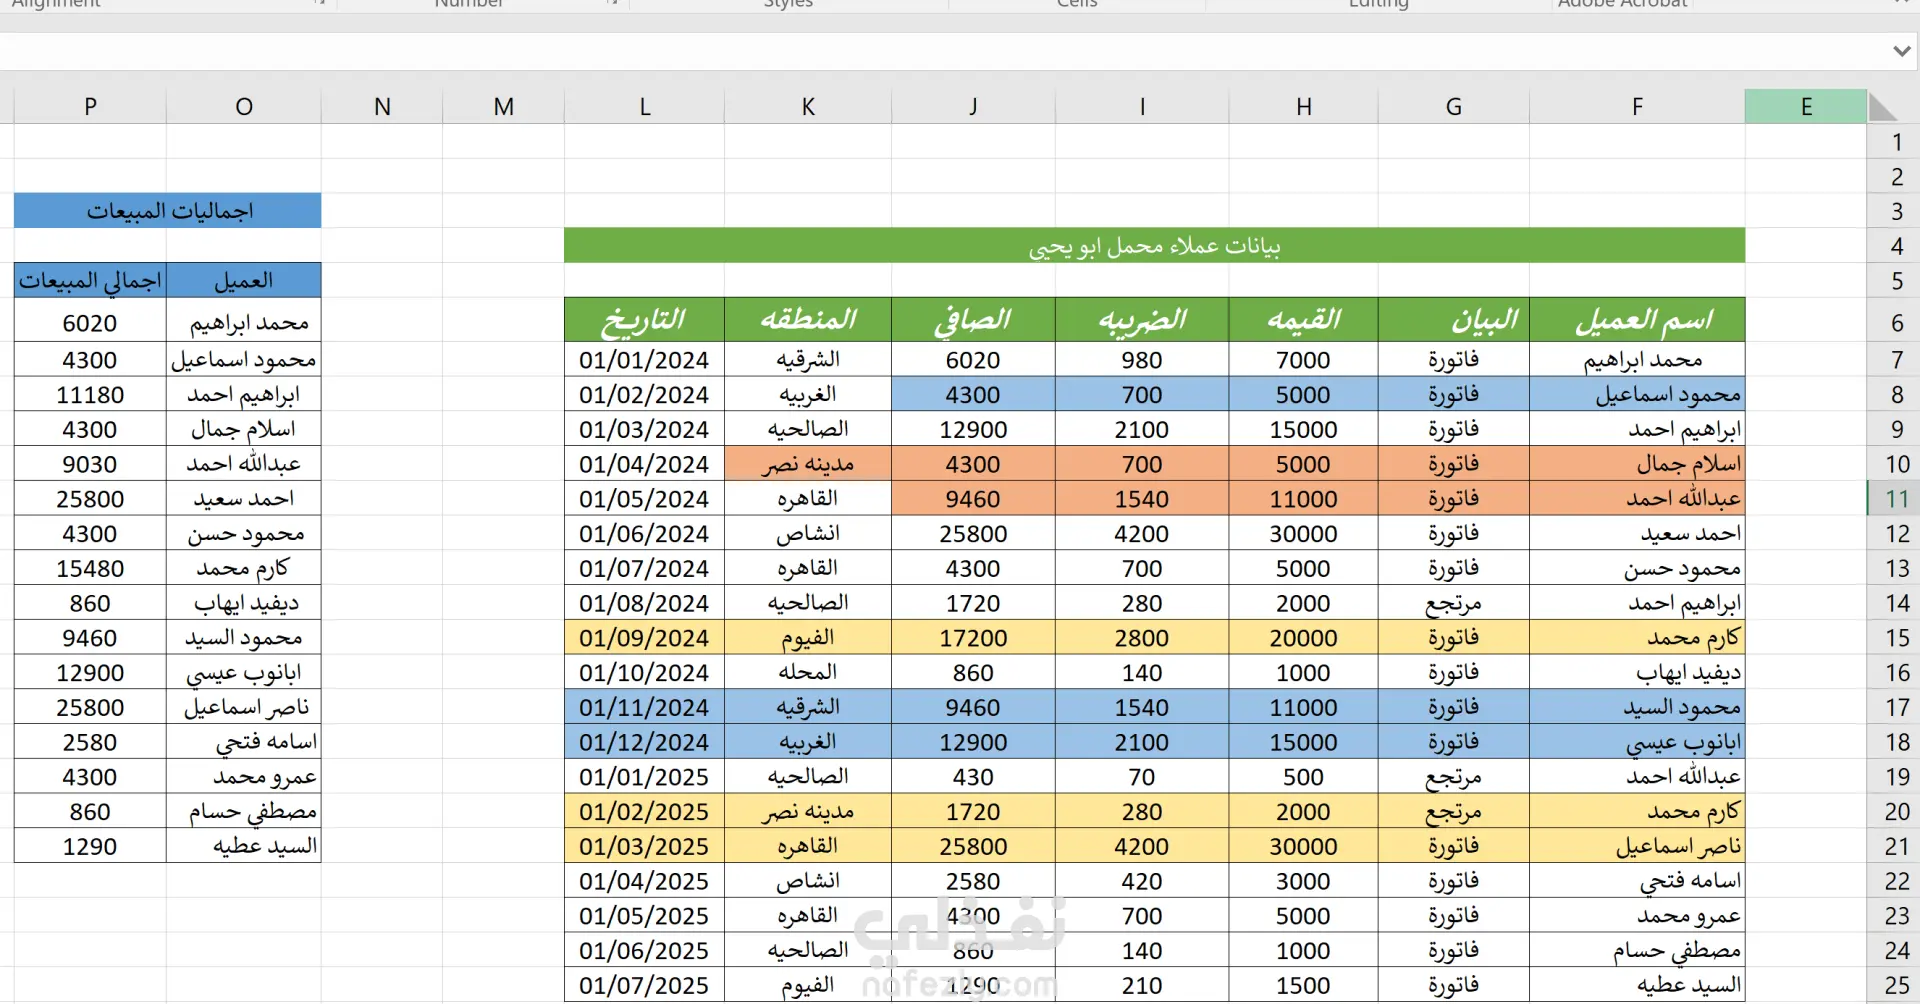Select date cell 01/01/2024
This screenshot has width=1920, height=1004.
[x=645, y=360]
